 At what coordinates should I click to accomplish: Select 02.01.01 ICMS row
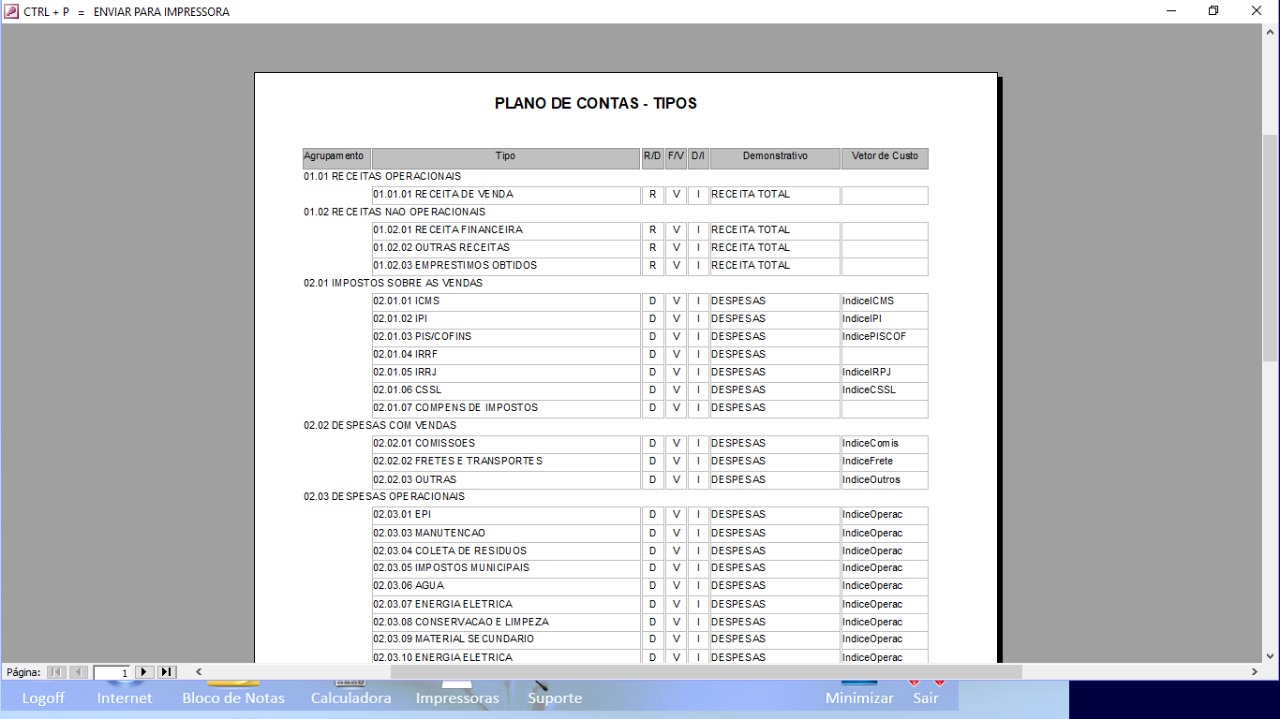(650, 301)
